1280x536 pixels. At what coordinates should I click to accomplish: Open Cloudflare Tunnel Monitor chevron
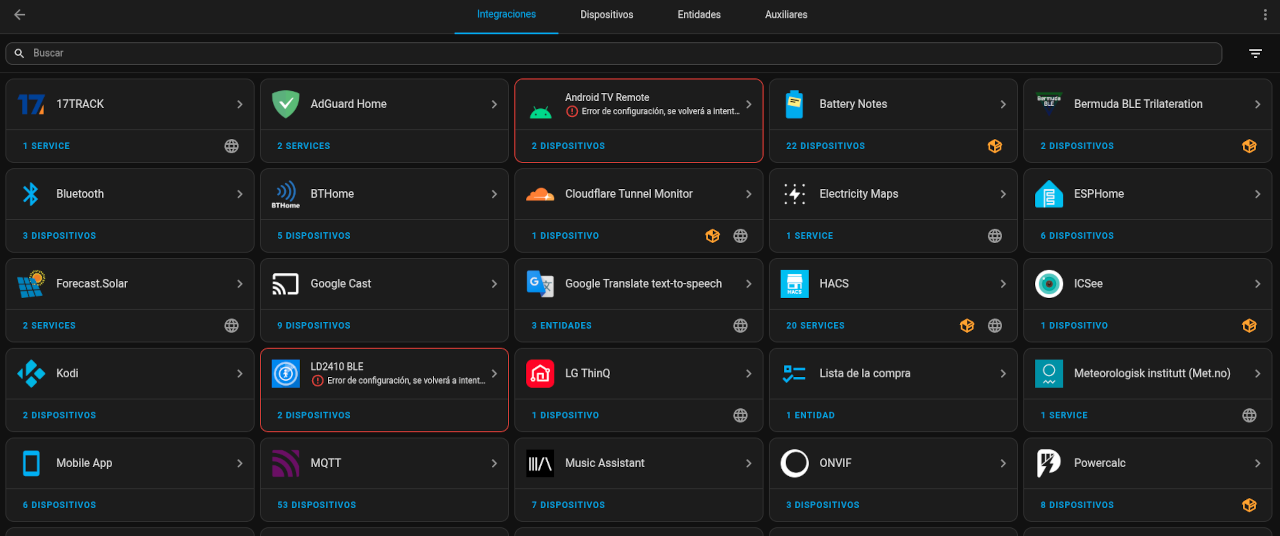[748, 194]
